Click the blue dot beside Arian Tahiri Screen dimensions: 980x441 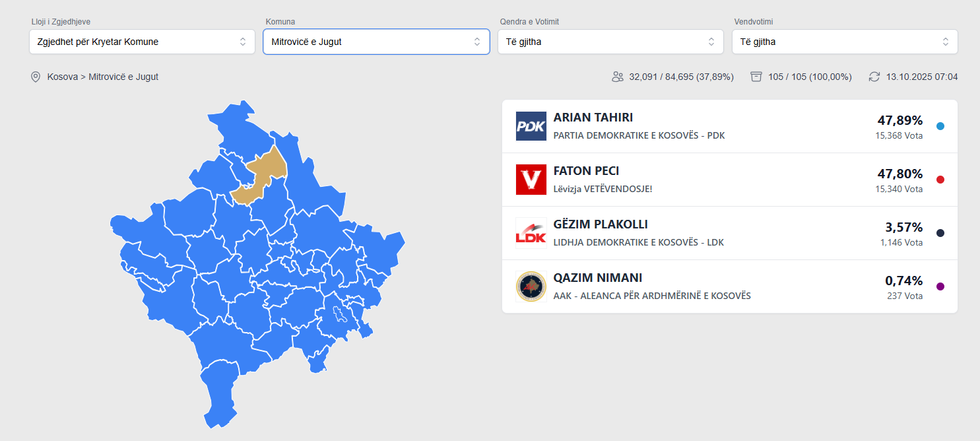click(x=940, y=126)
